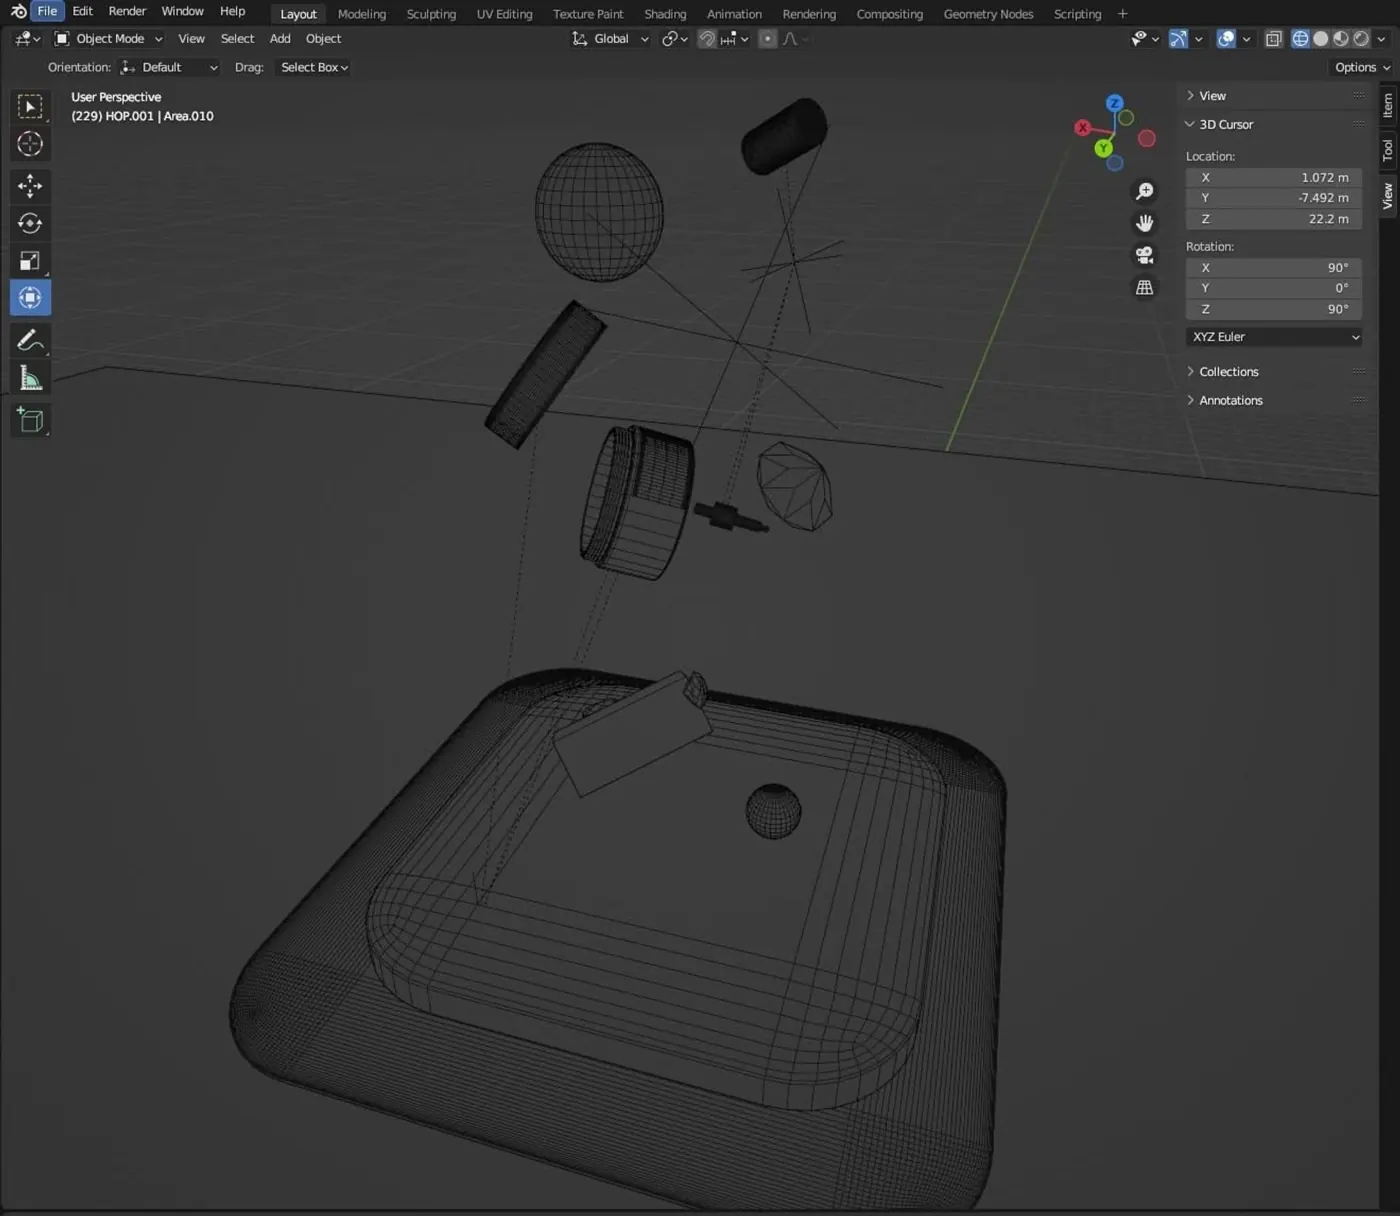Screen dimensions: 1400x1216
Task: Select the Select Box tool
Action: tap(30, 106)
